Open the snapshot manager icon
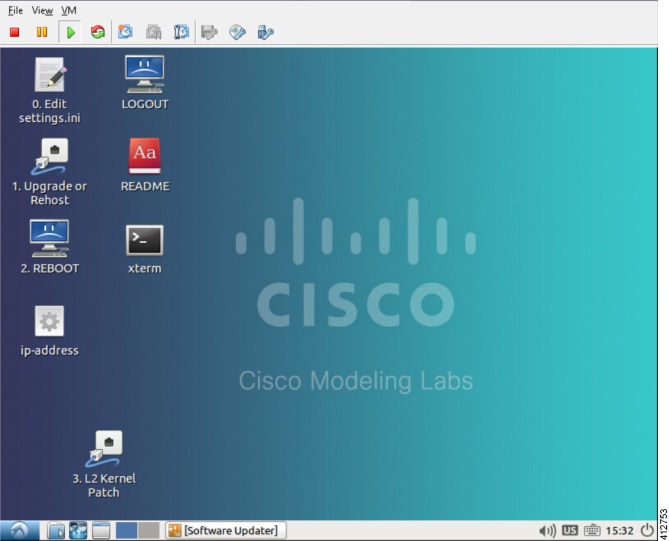This screenshot has width=669, height=541. click(181, 32)
